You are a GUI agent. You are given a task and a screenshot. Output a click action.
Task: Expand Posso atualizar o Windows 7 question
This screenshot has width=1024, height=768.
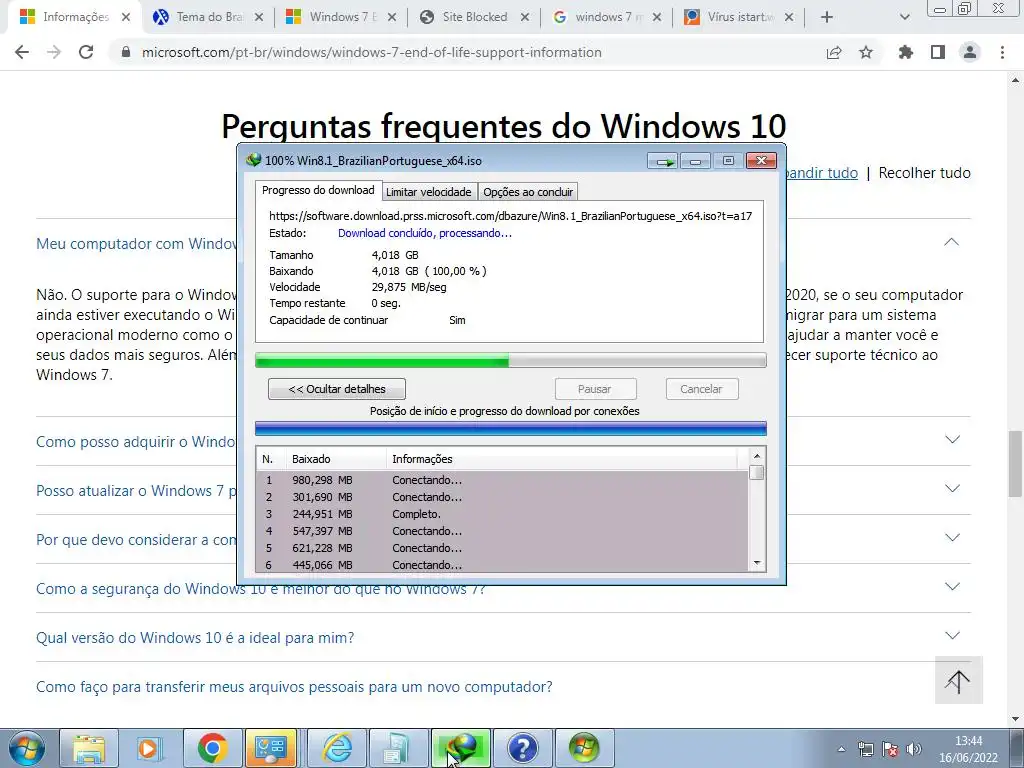click(x=952, y=488)
